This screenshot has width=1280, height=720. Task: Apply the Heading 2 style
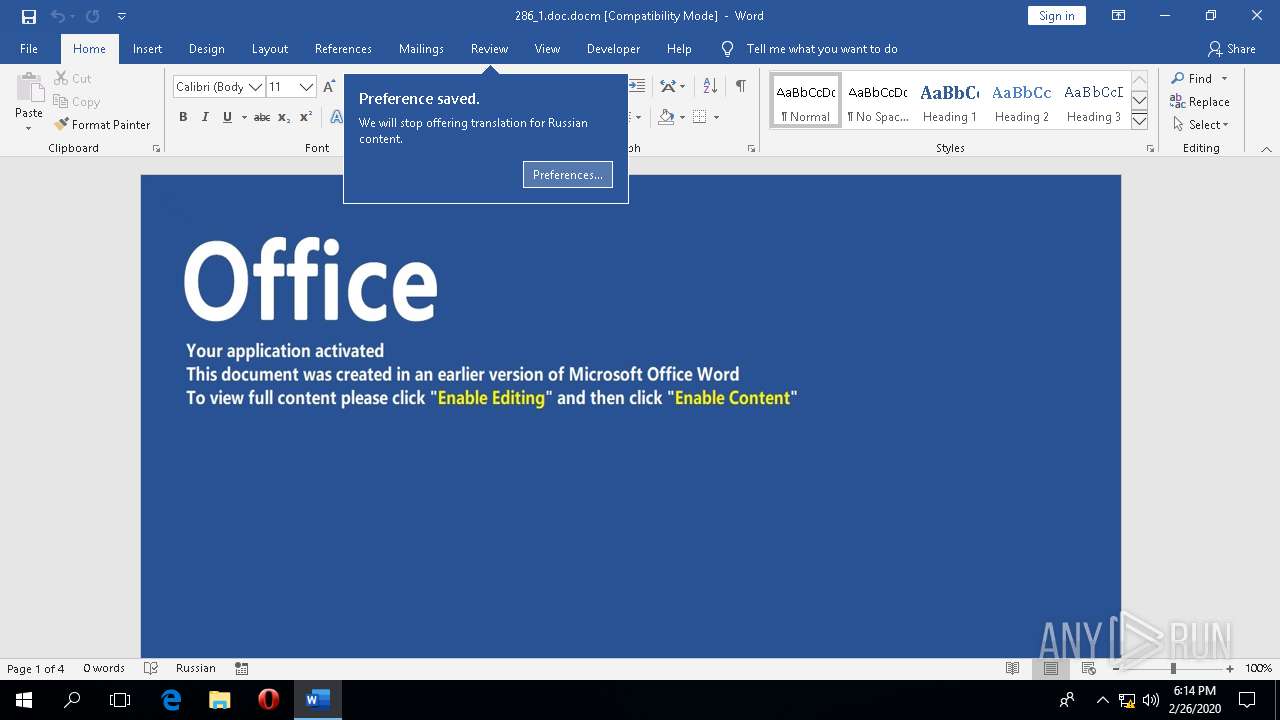(x=1021, y=101)
